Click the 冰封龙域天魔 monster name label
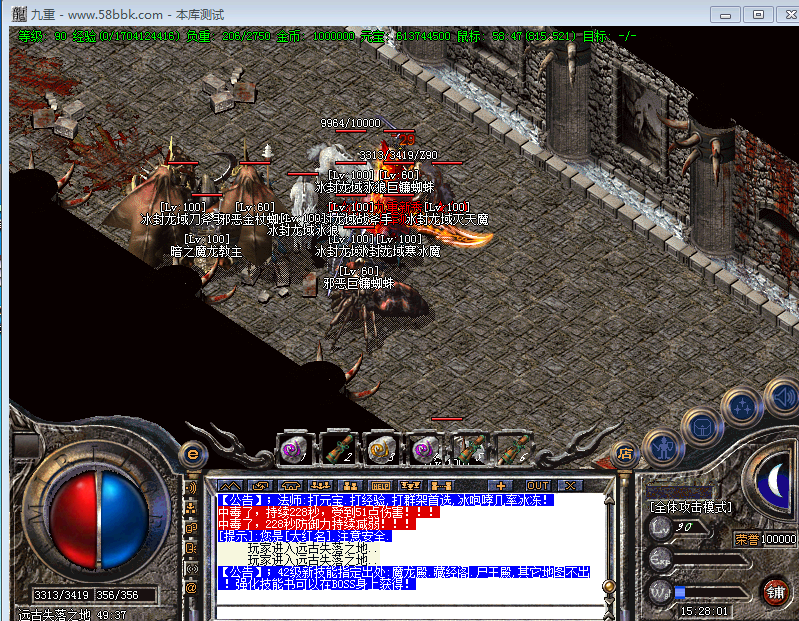The image size is (799, 621). pyautogui.click(x=447, y=220)
